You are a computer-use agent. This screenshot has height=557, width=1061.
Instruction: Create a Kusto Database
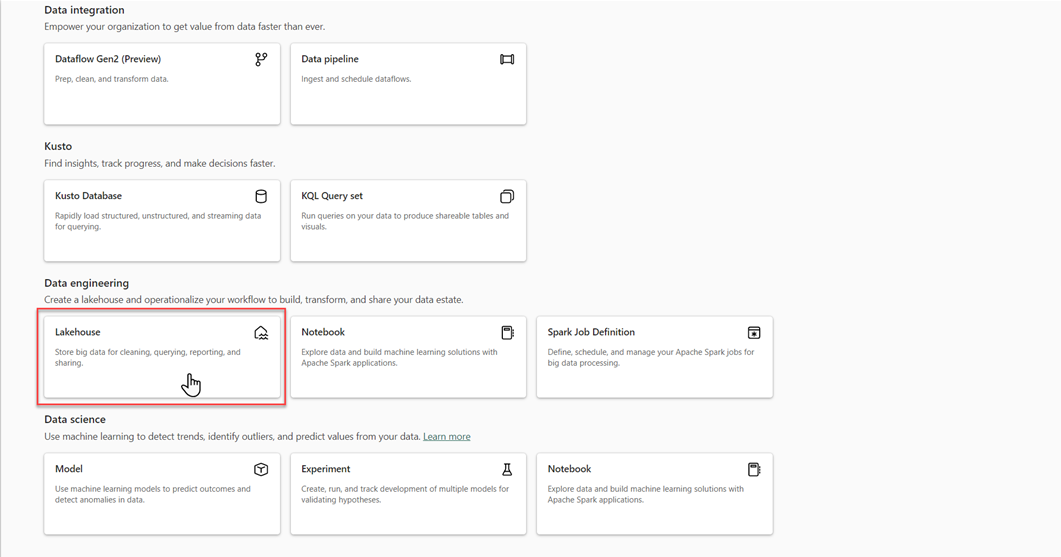(162, 221)
